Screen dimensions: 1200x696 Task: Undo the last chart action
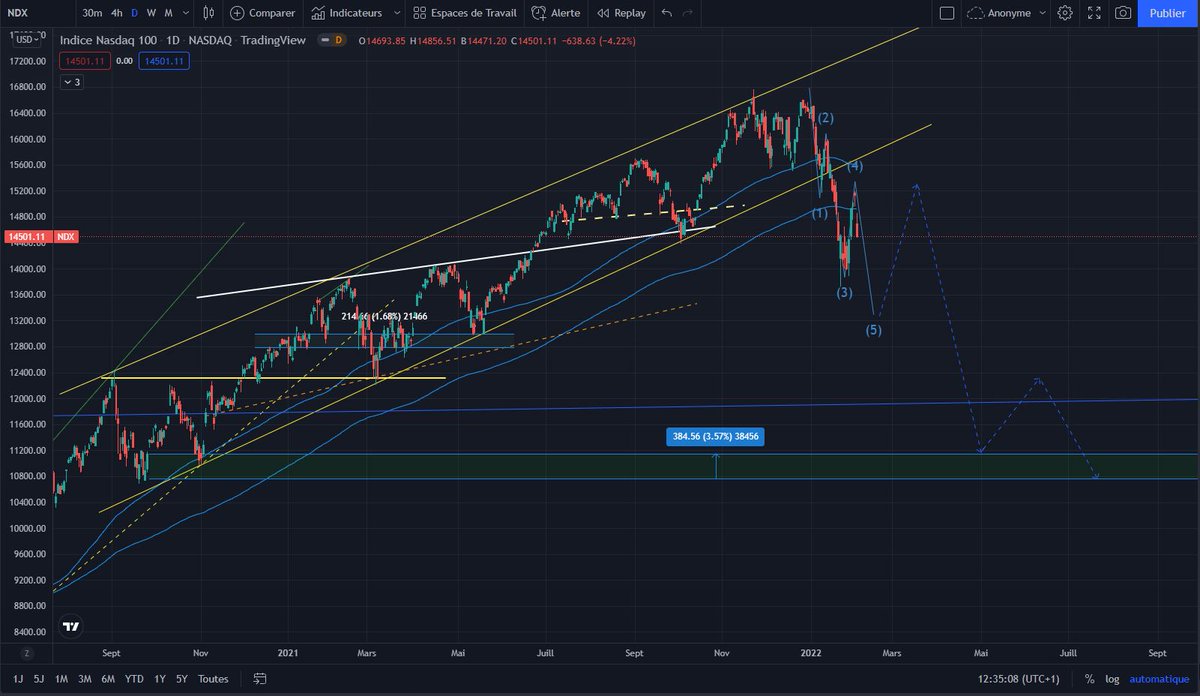click(x=667, y=13)
